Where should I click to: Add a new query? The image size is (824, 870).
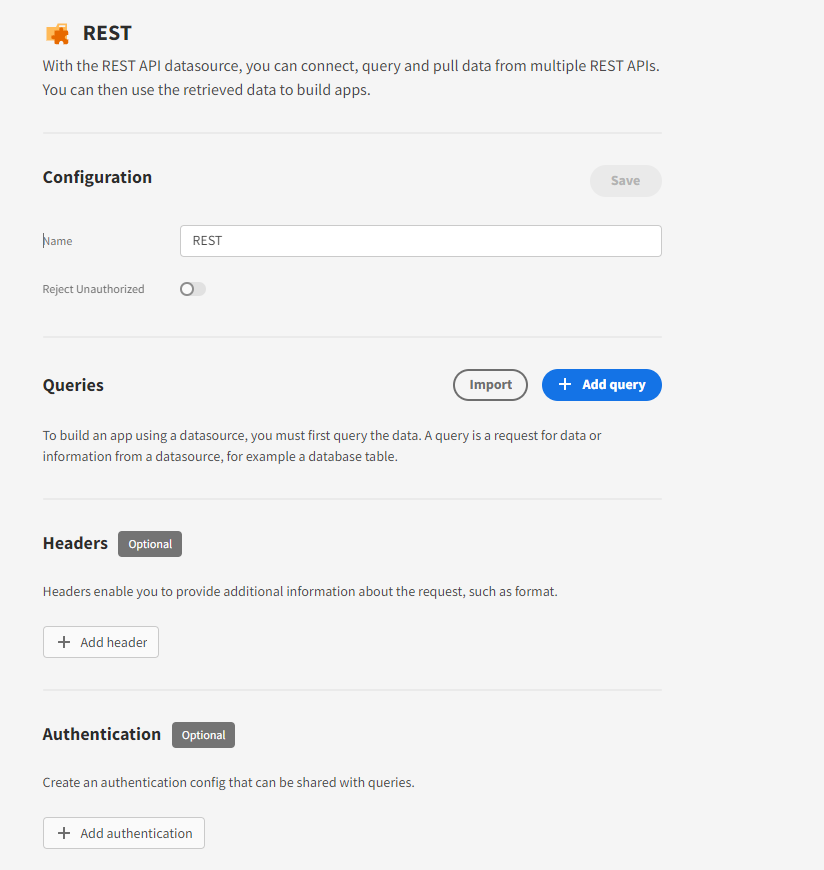click(601, 385)
